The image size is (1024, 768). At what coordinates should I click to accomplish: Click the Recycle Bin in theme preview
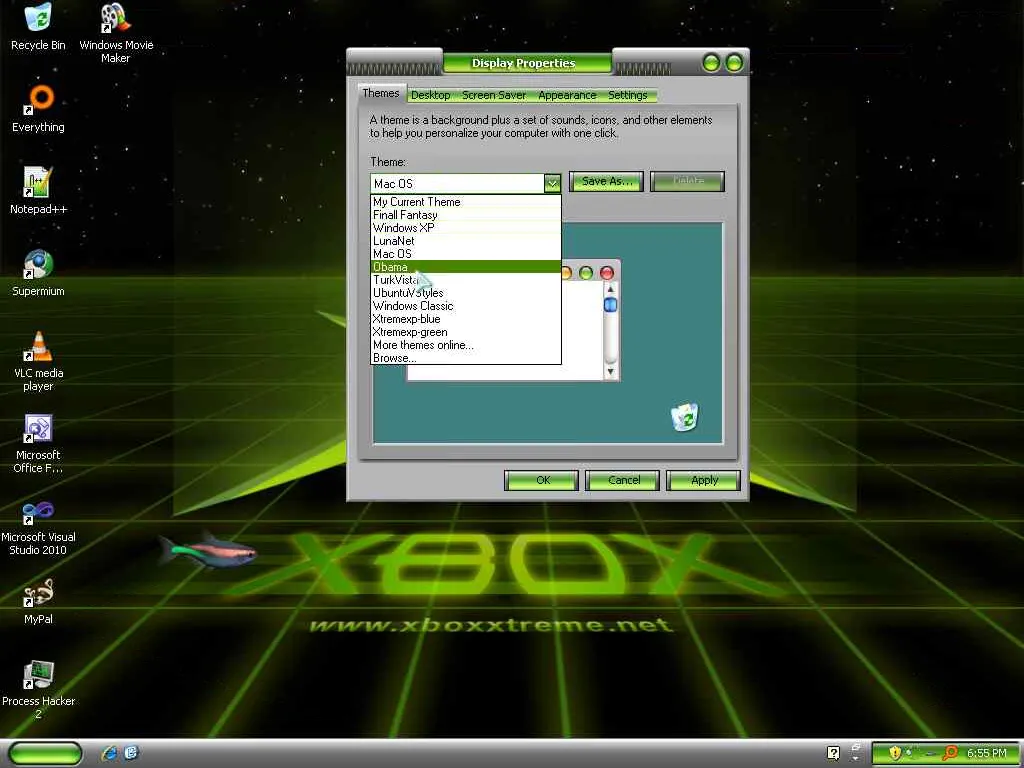point(684,417)
